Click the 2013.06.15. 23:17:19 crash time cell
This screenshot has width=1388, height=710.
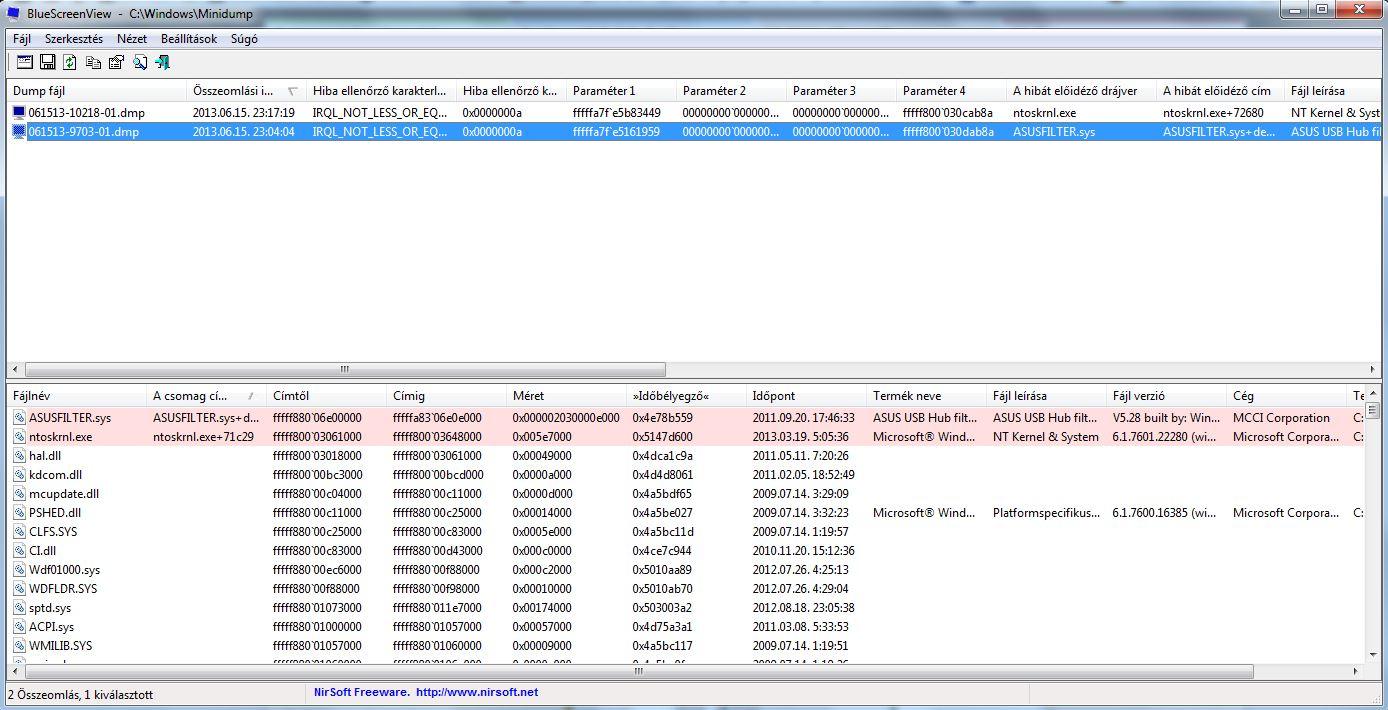[x=243, y=113]
